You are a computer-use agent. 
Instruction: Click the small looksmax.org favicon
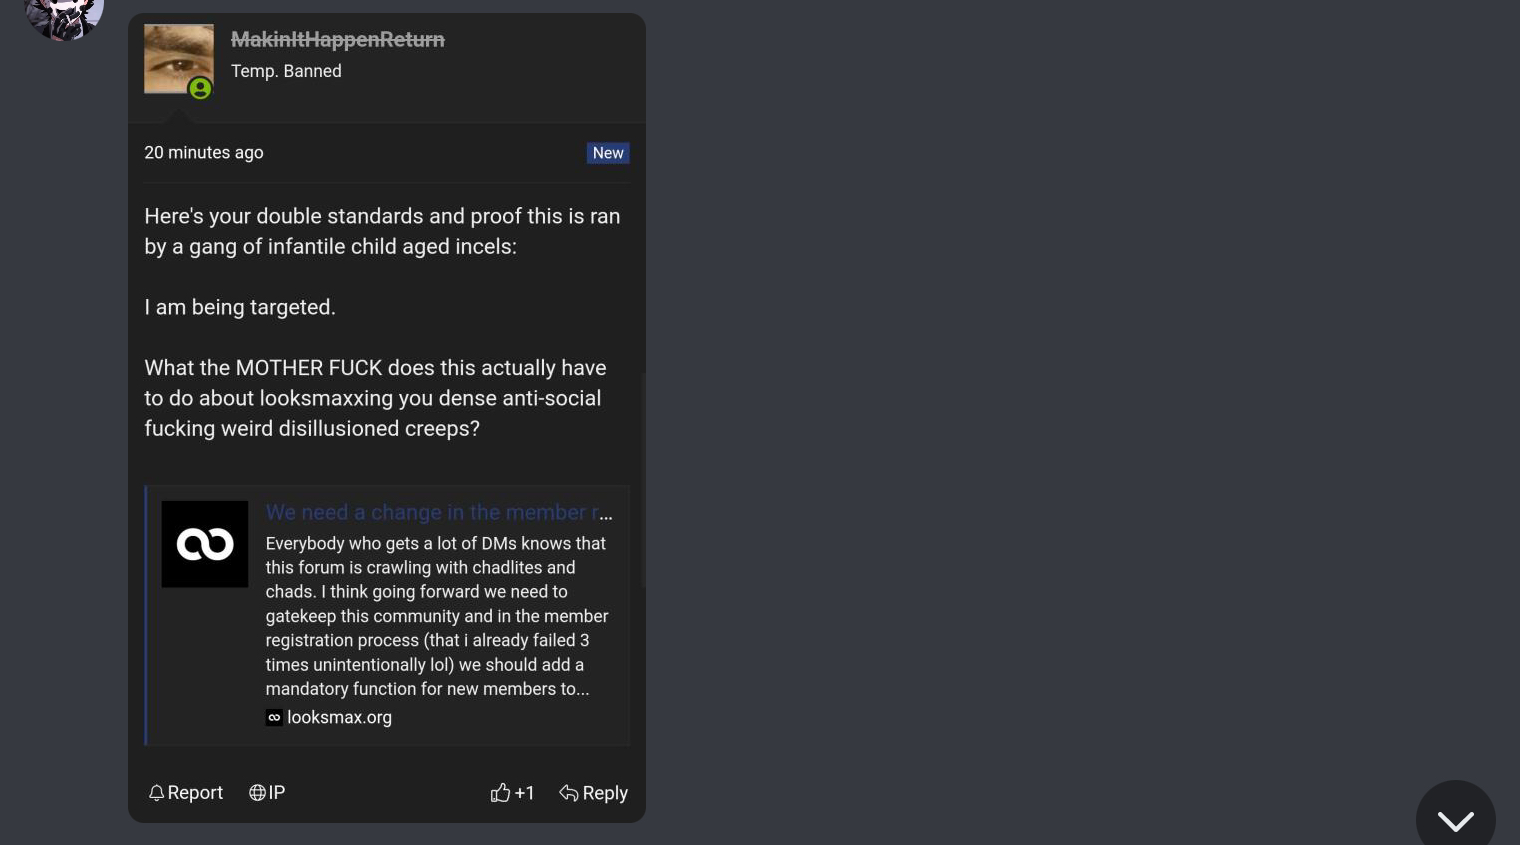pyautogui.click(x=274, y=717)
